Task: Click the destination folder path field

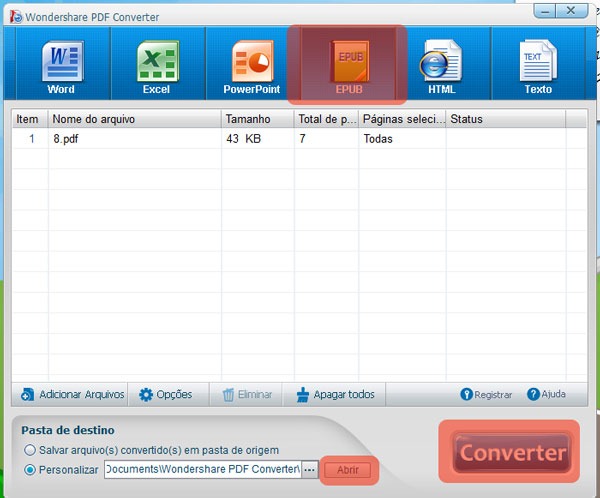Action: pyautogui.click(x=203, y=469)
